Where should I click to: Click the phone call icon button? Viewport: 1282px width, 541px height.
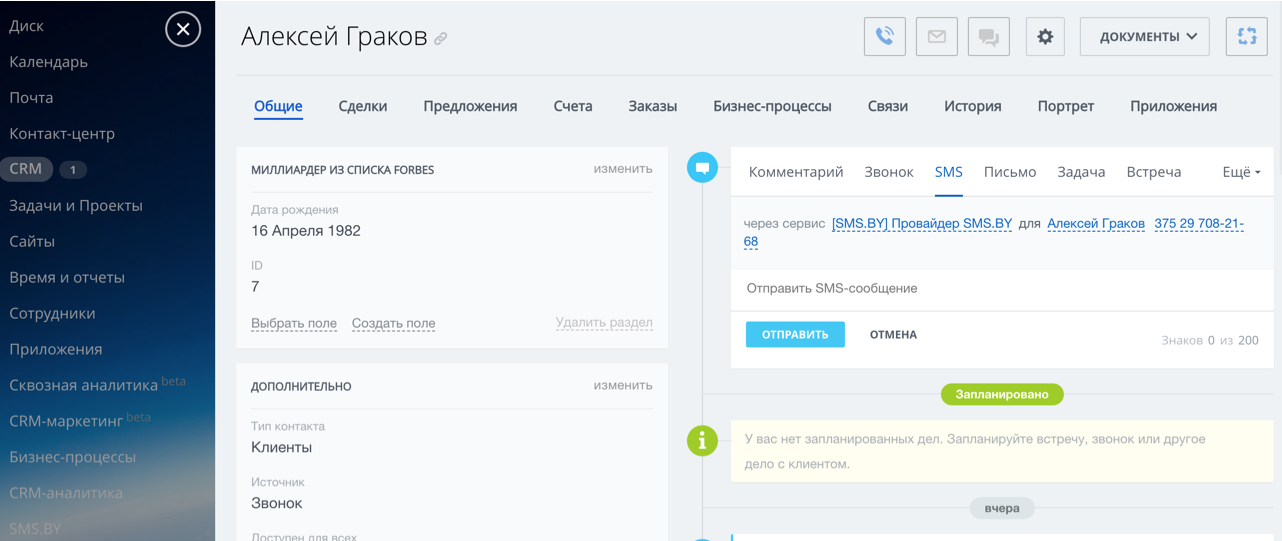point(885,37)
